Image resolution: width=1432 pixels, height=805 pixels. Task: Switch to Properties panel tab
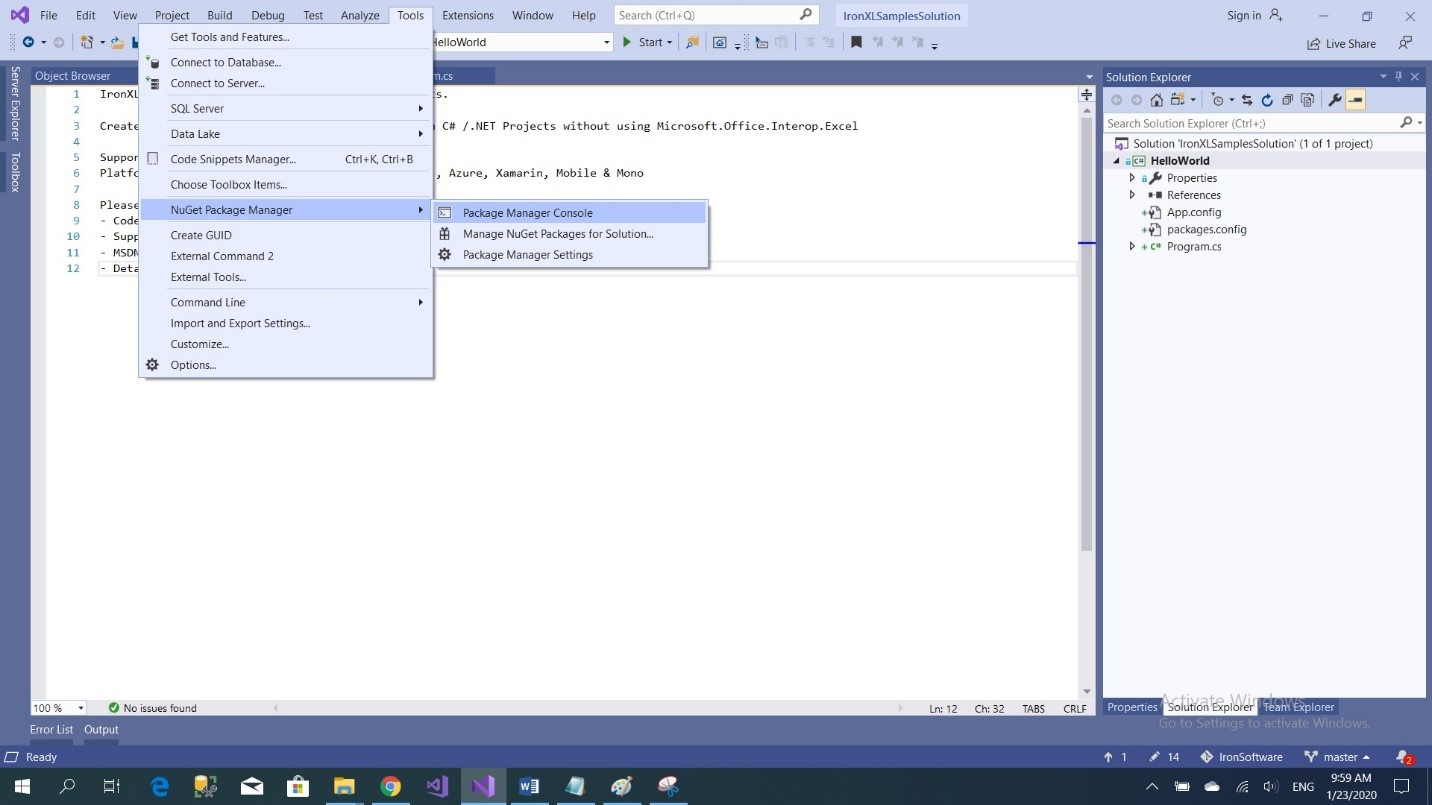[x=1132, y=707]
